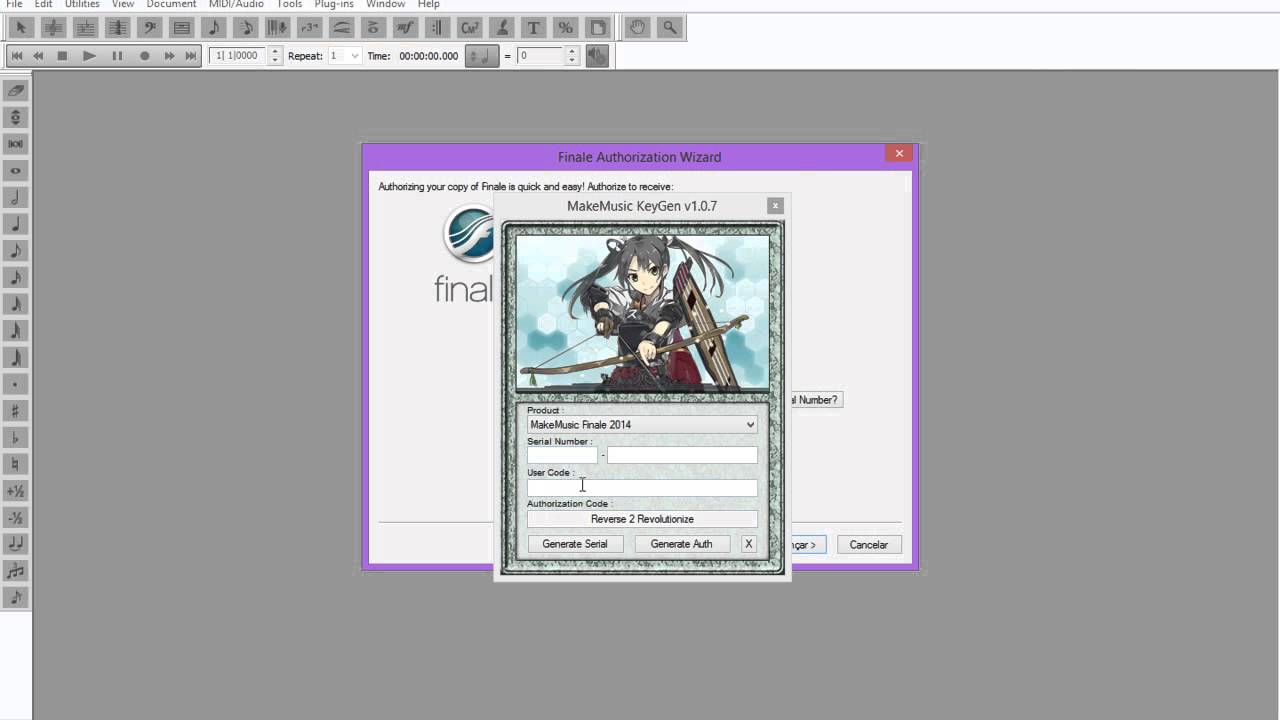Image resolution: width=1280 pixels, height=720 pixels.
Task: Select the Simple Entry note tool
Action: coord(213,28)
